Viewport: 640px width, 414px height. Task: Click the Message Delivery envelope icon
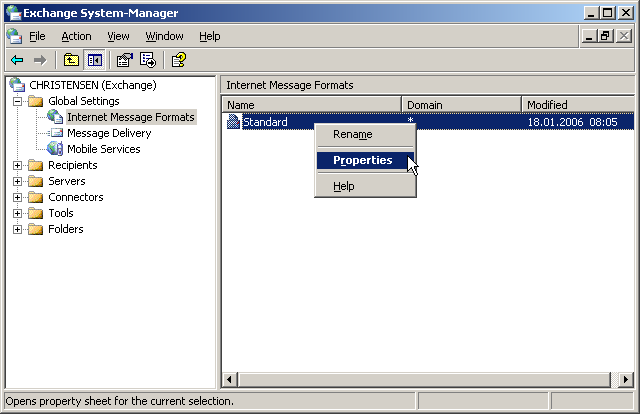[55, 133]
